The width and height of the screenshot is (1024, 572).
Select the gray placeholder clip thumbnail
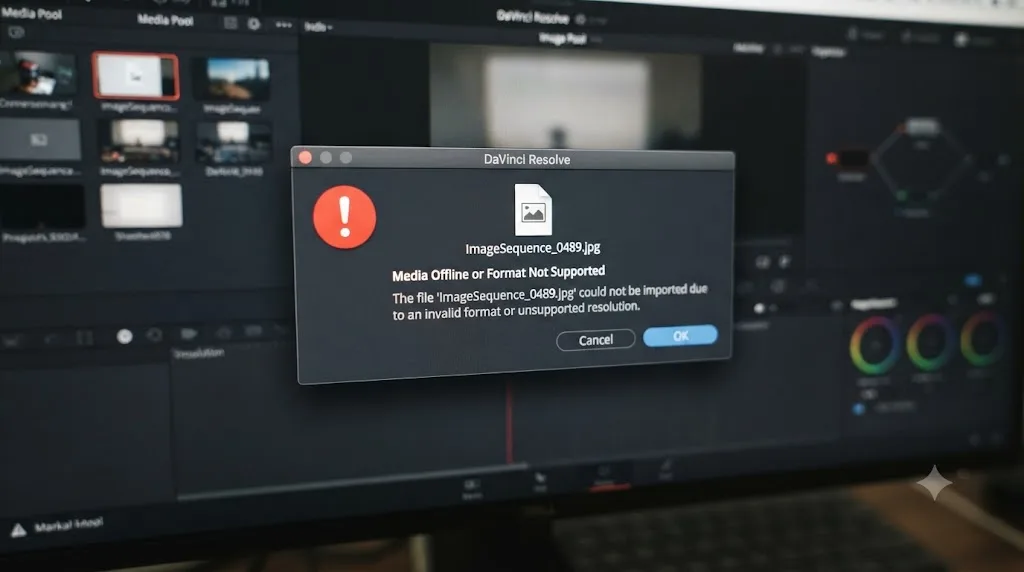(x=40, y=140)
